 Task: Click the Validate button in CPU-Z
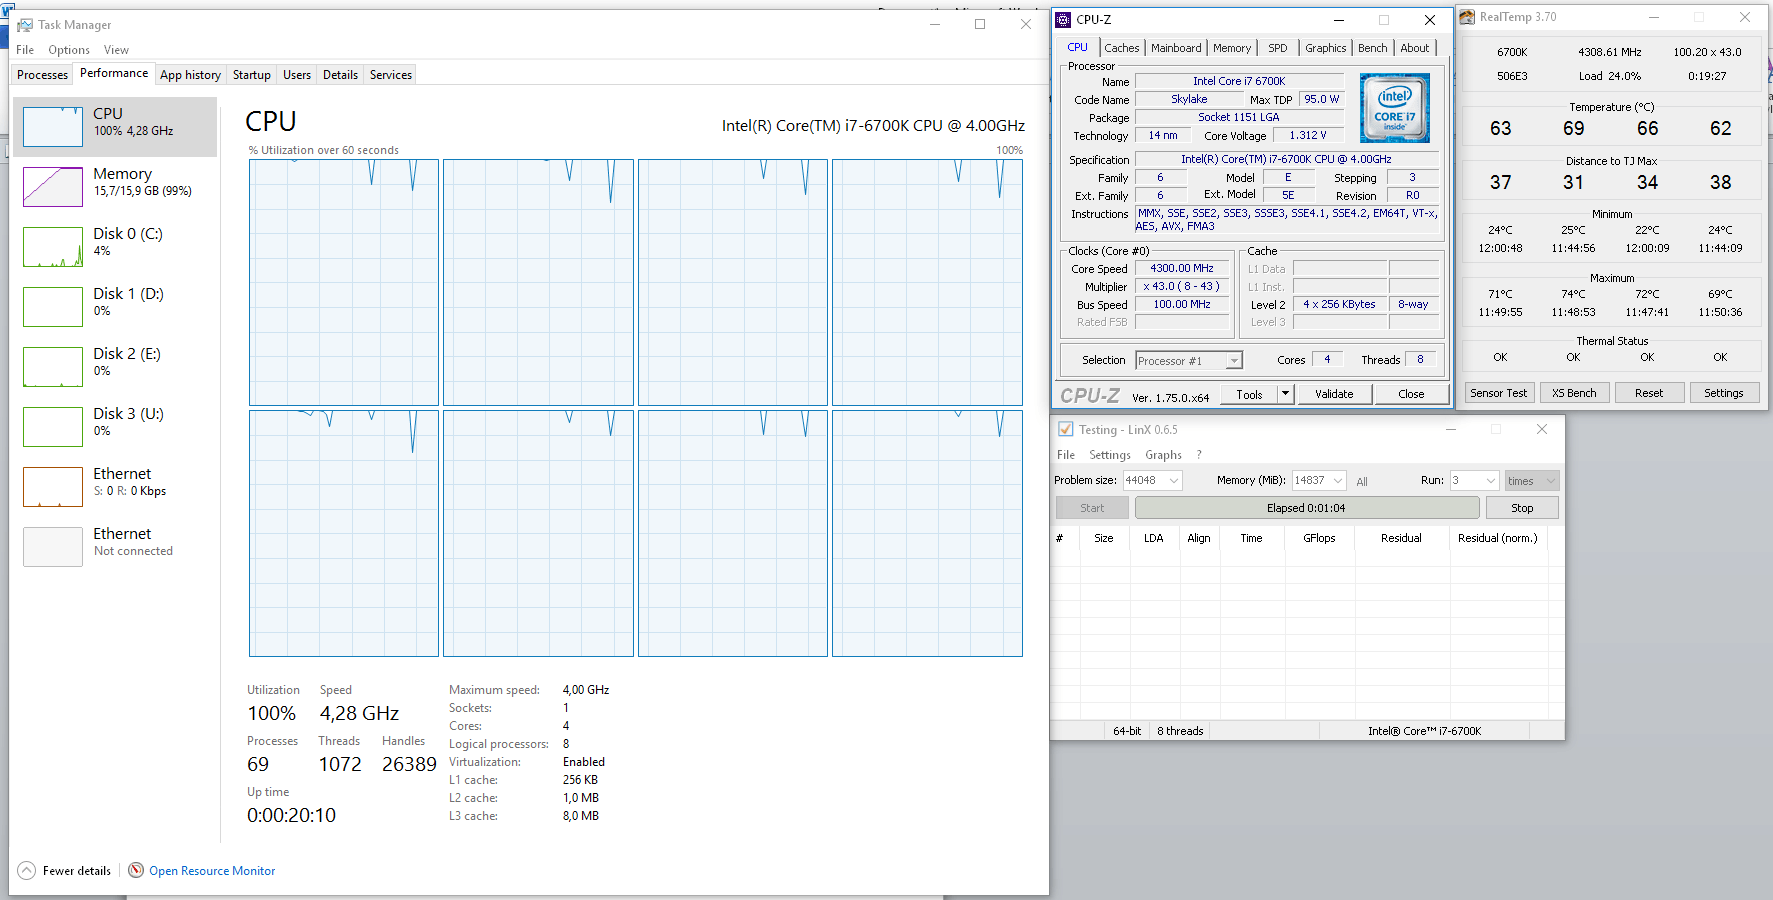click(1334, 394)
